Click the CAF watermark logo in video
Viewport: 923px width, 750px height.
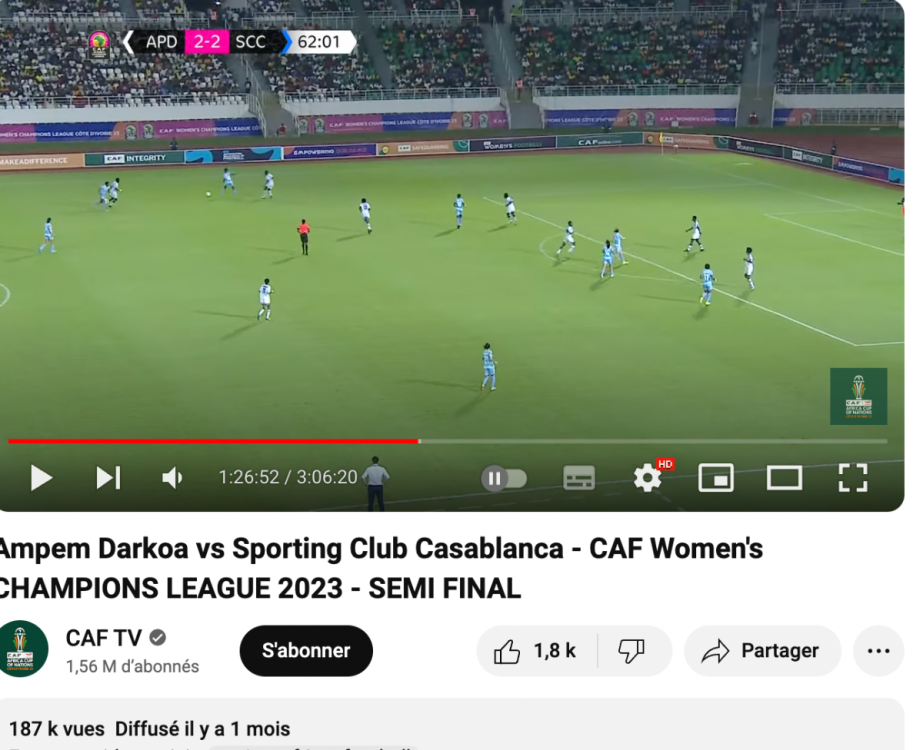click(x=858, y=396)
